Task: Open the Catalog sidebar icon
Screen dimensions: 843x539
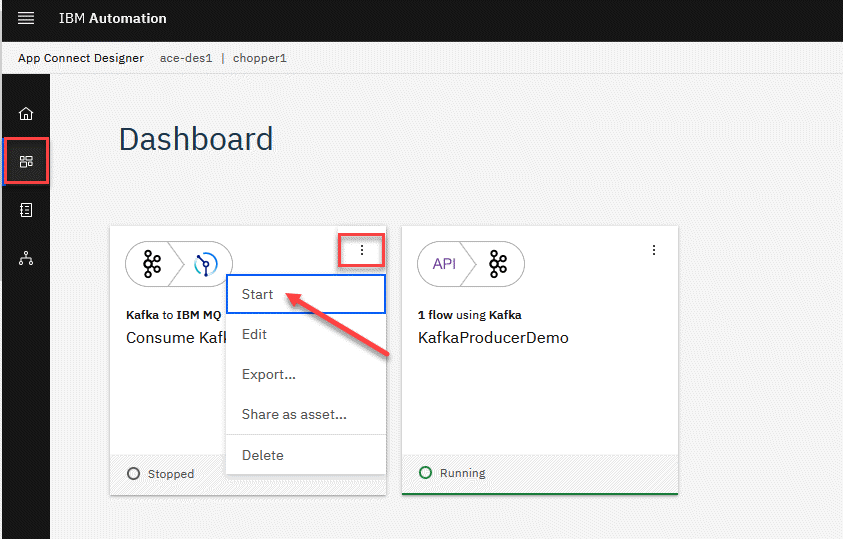Action: (x=26, y=210)
